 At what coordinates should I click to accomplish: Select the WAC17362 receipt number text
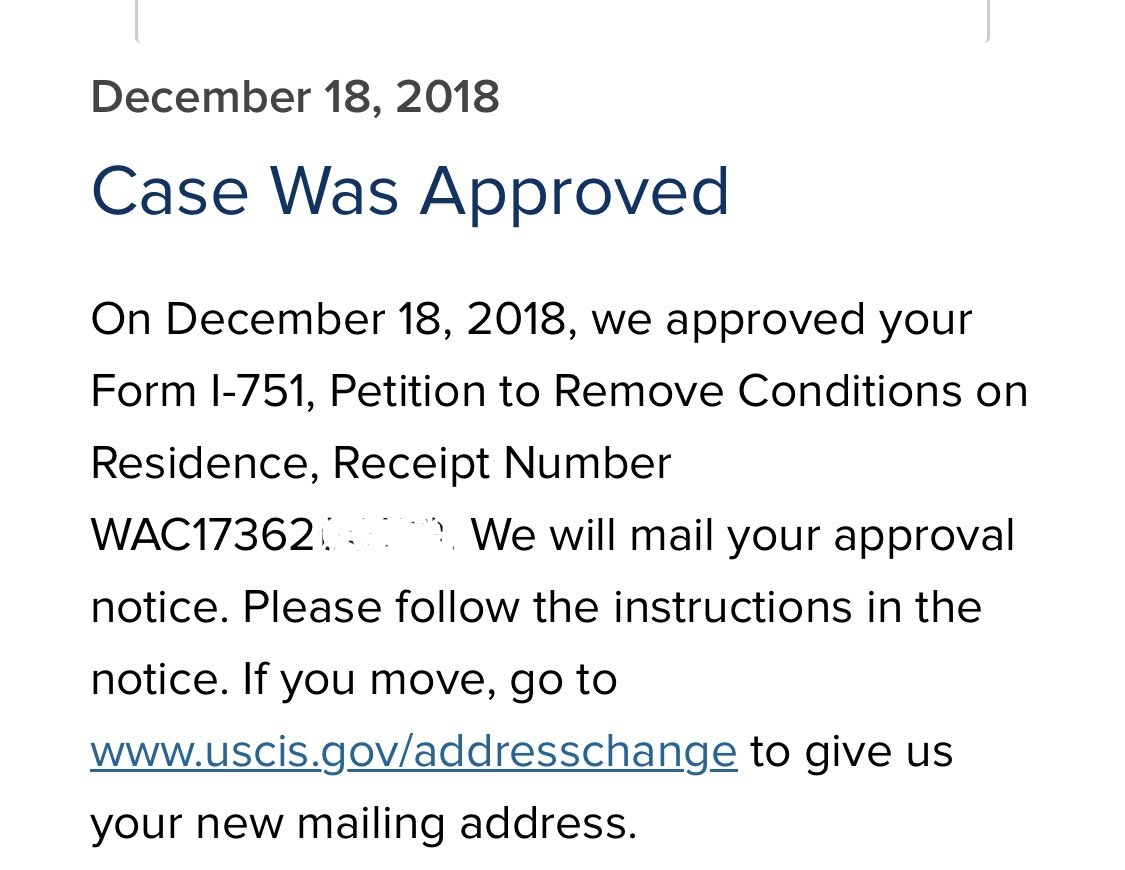[x=203, y=535]
